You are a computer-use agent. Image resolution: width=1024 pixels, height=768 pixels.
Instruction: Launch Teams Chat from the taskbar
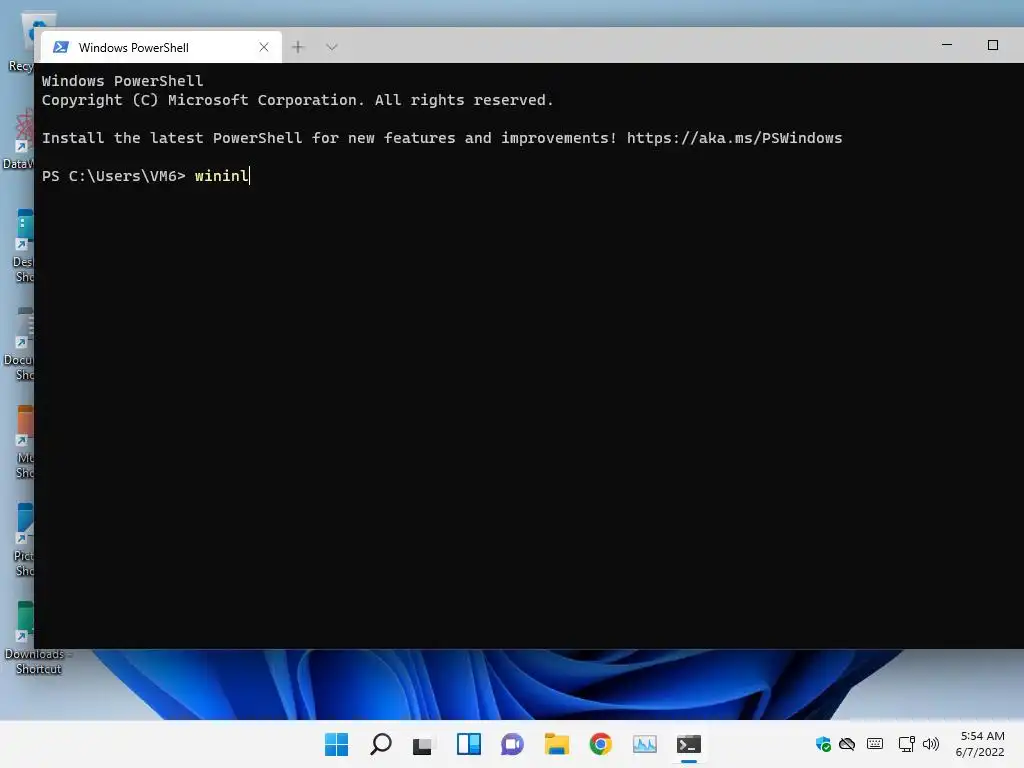coord(513,744)
